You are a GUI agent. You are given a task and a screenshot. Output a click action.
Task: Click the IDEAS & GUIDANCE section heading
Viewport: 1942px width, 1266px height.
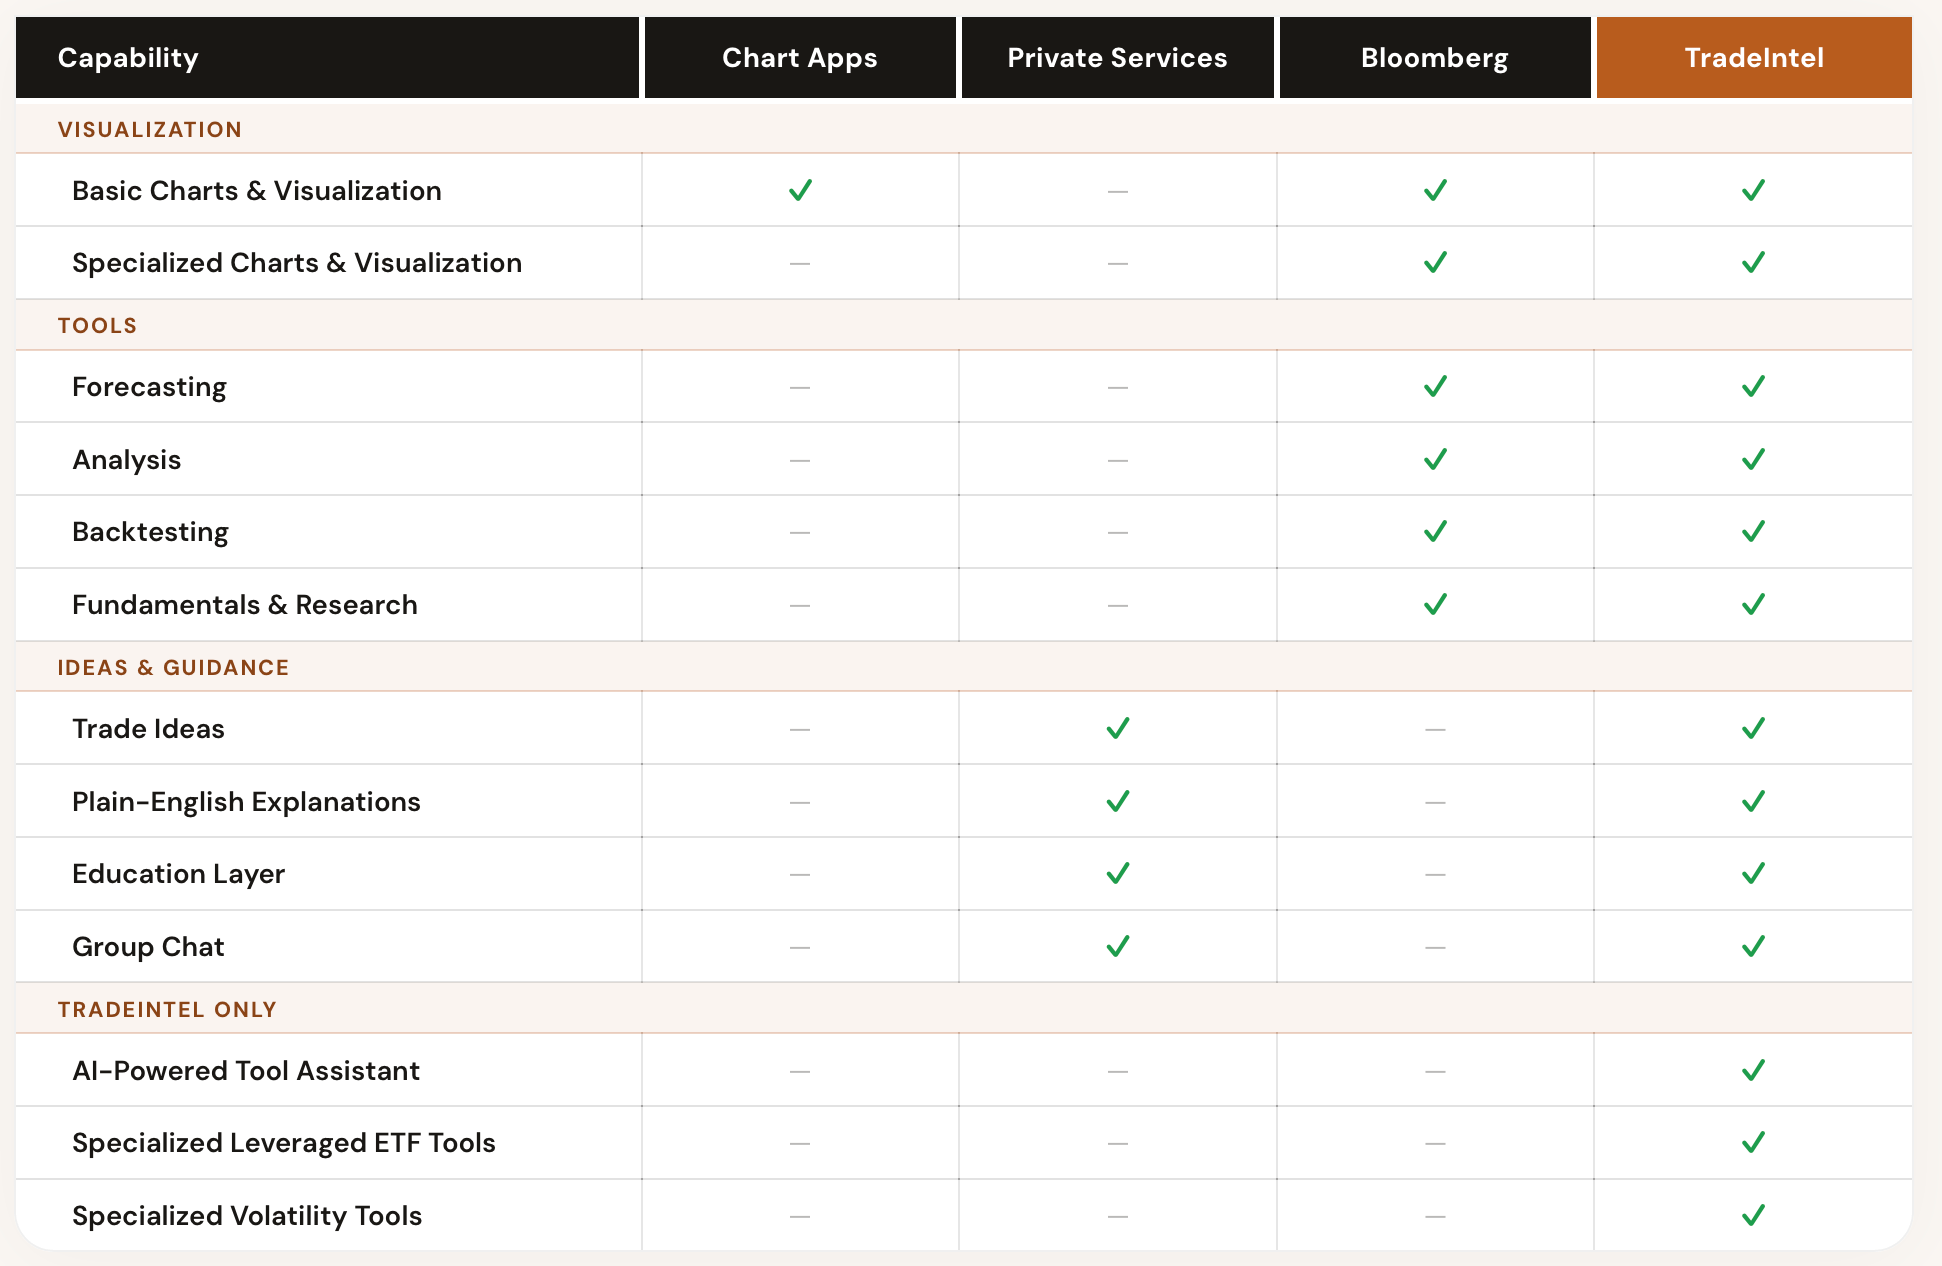click(173, 667)
